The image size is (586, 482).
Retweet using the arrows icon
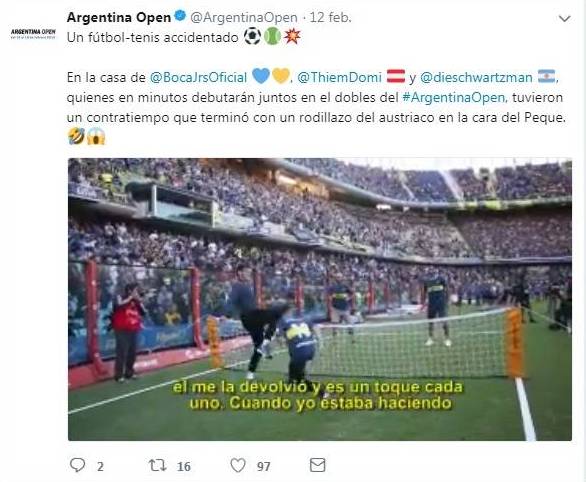tap(157, 465)
